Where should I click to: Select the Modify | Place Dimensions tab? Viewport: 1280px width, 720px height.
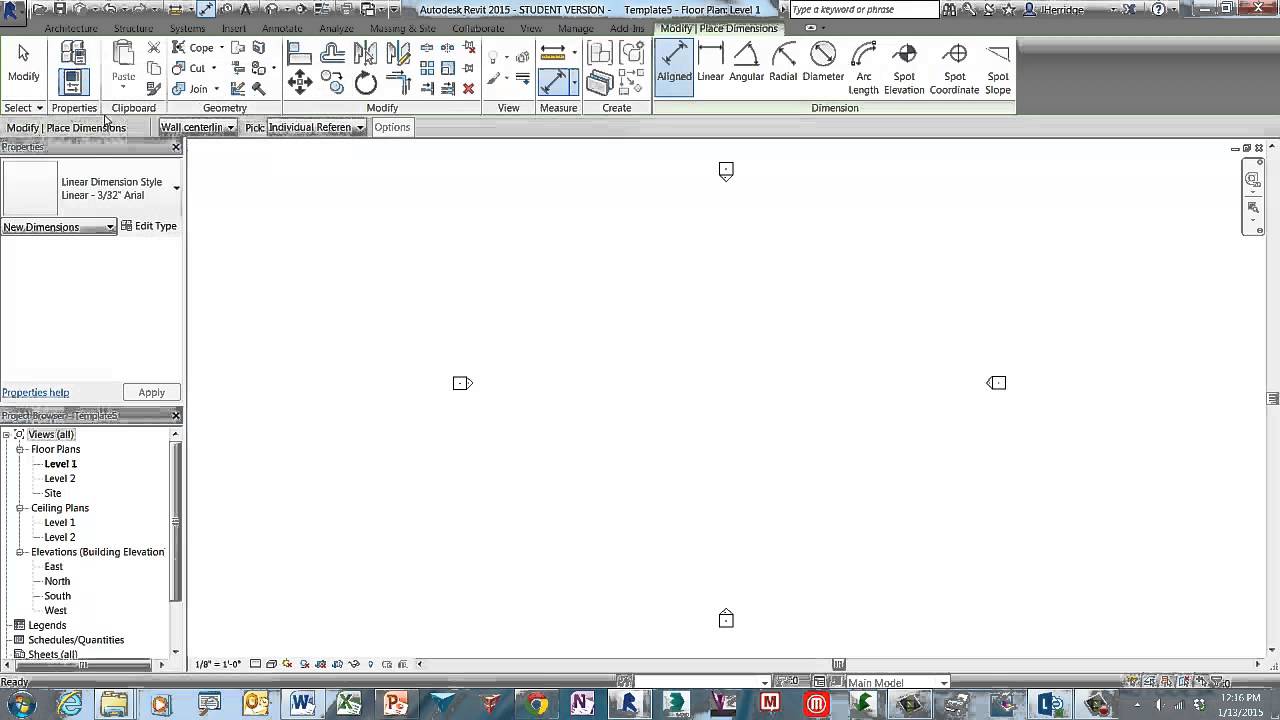[x=719, y=28]
